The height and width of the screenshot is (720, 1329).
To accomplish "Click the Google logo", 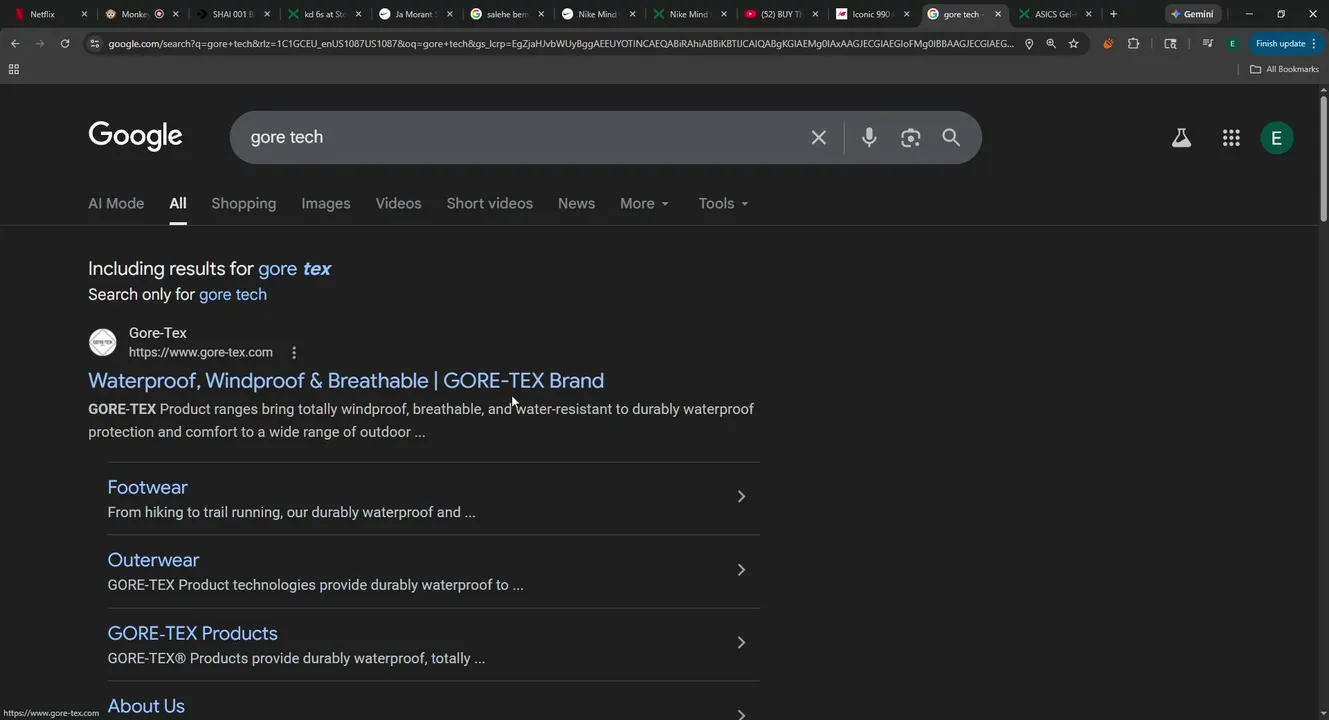I will pyautogui.click(x=135, y=136).
